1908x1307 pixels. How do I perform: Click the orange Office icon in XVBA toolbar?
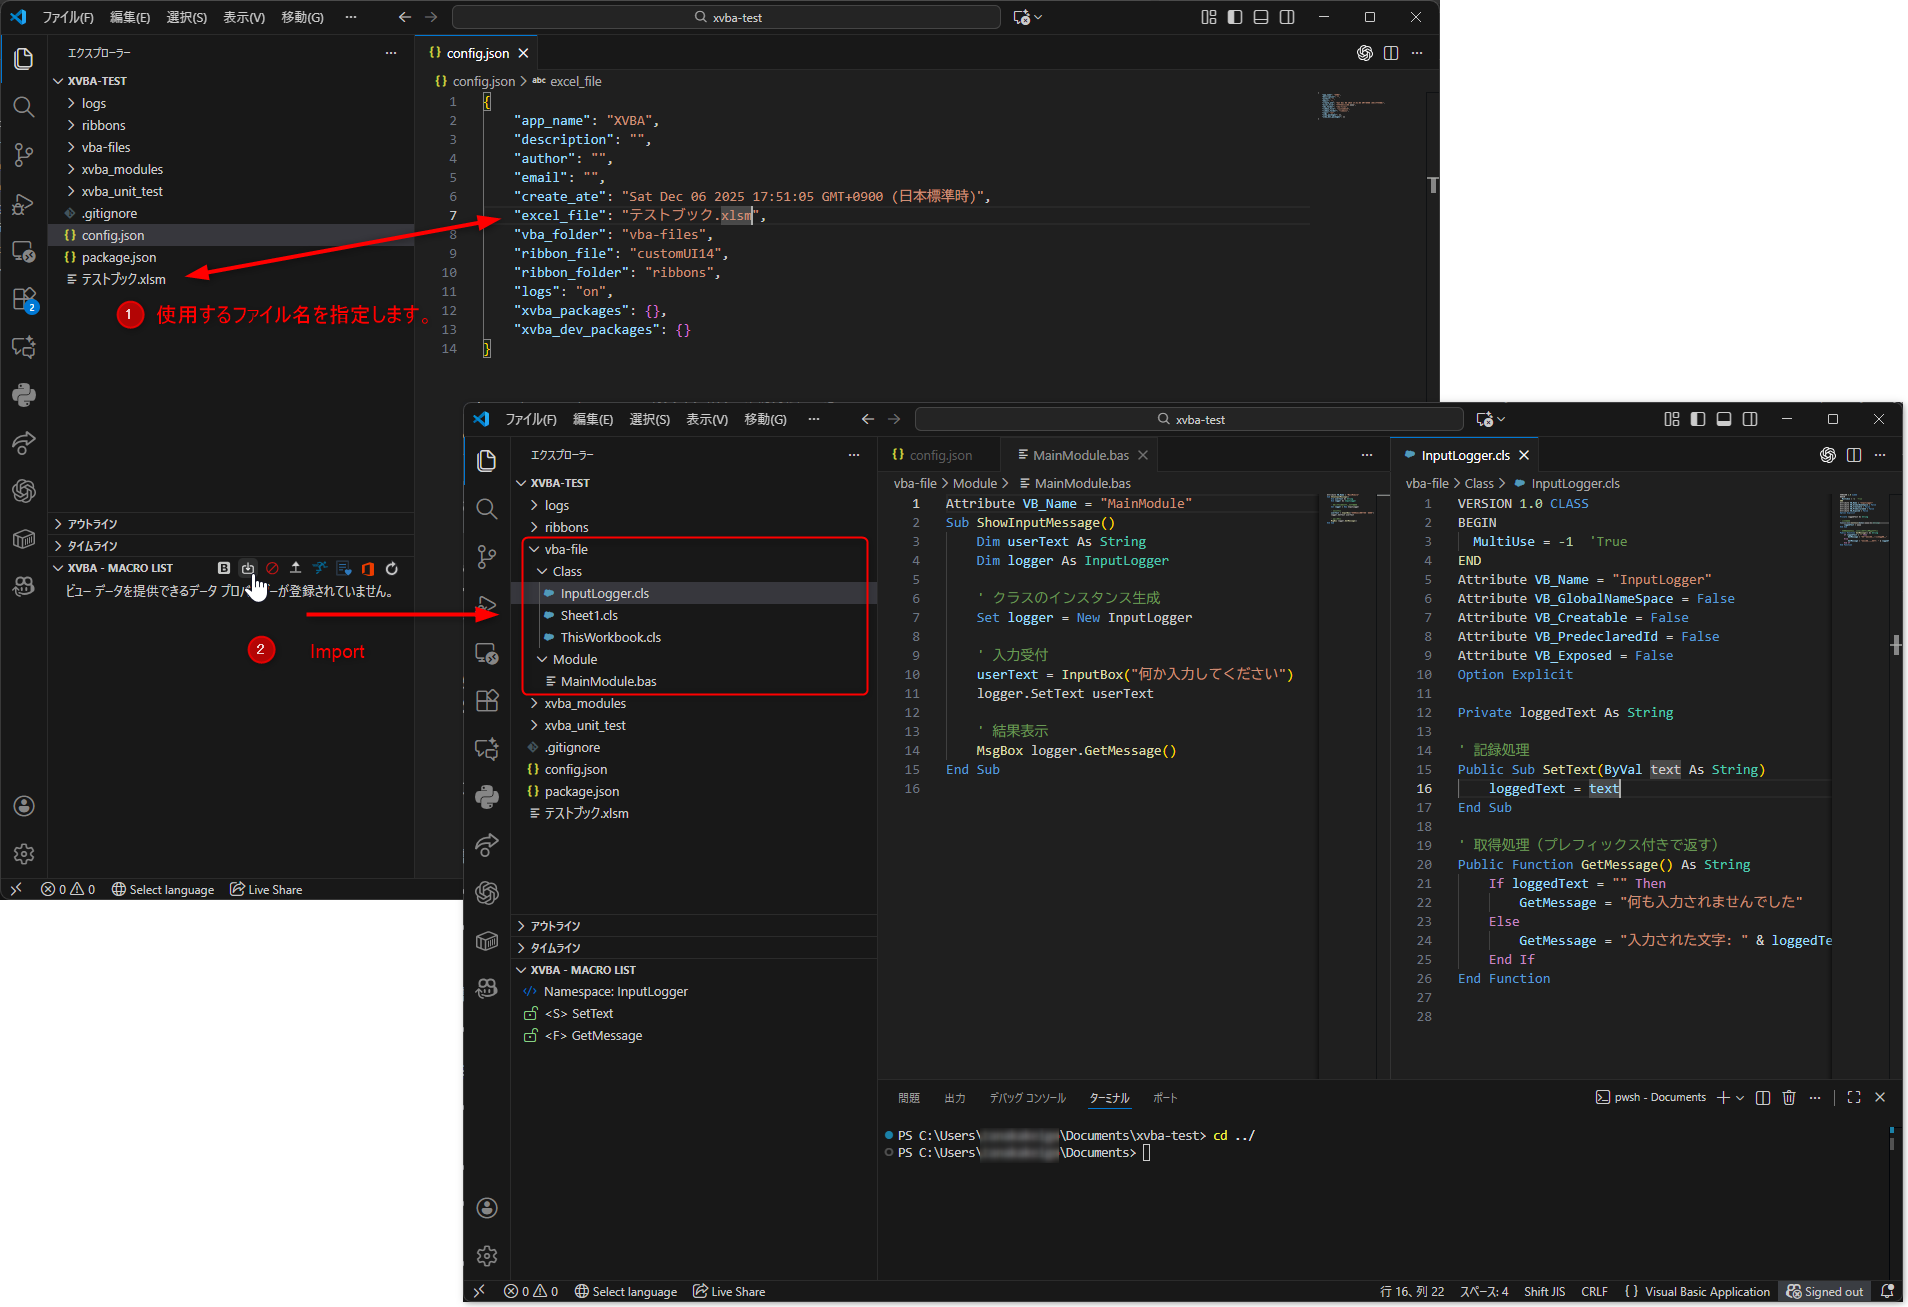click(368, 568)
